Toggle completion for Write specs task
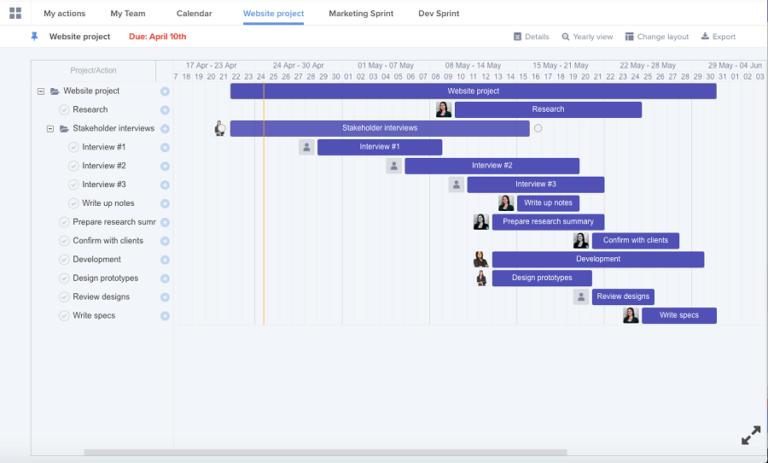The height and width of the screenshot is (463, 768). click(64, 316)
